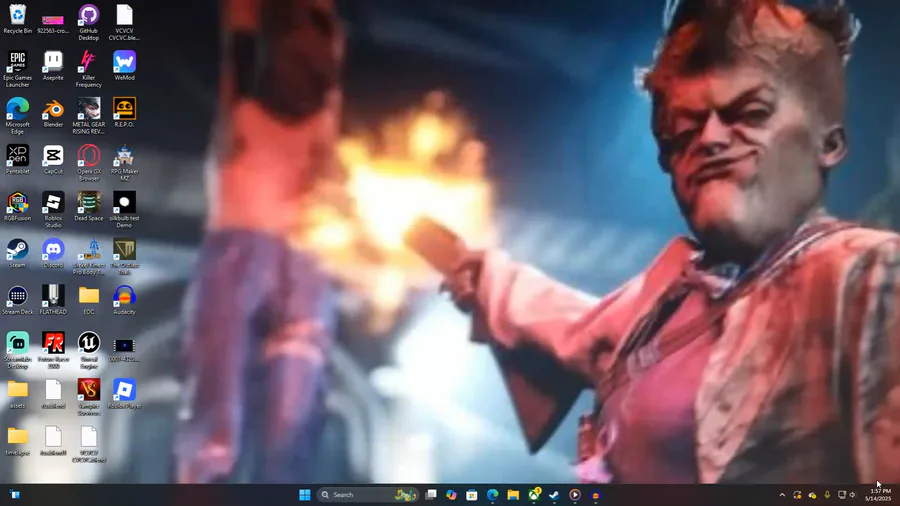
Task: Open the R.E.P.O. game shortcut
Action: coord(124,113)
